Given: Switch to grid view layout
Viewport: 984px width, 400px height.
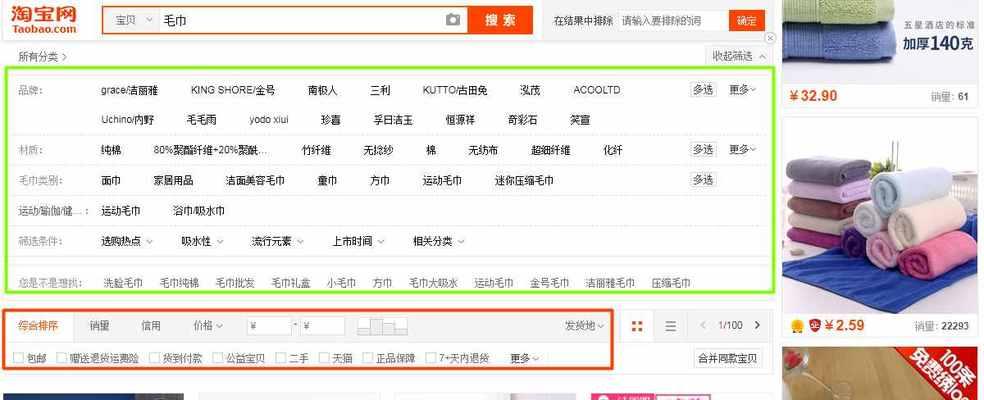Looking at the screenshot, I should (637, 326).
